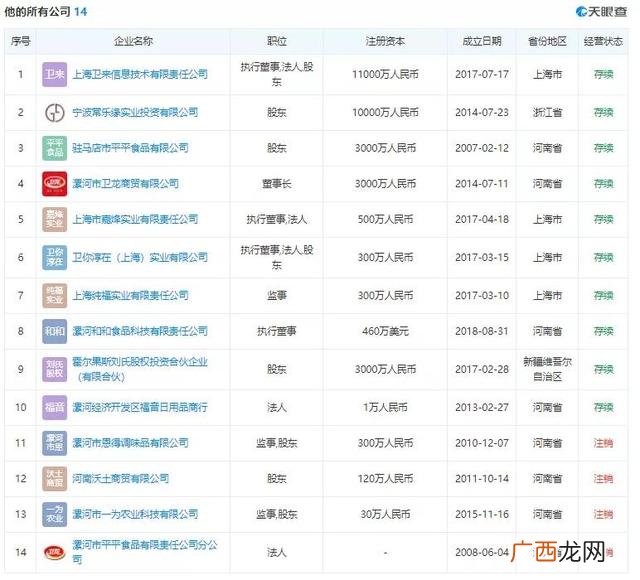Open the company link in row 11
The height and width of the screenshot is (580, 640).
130,443
